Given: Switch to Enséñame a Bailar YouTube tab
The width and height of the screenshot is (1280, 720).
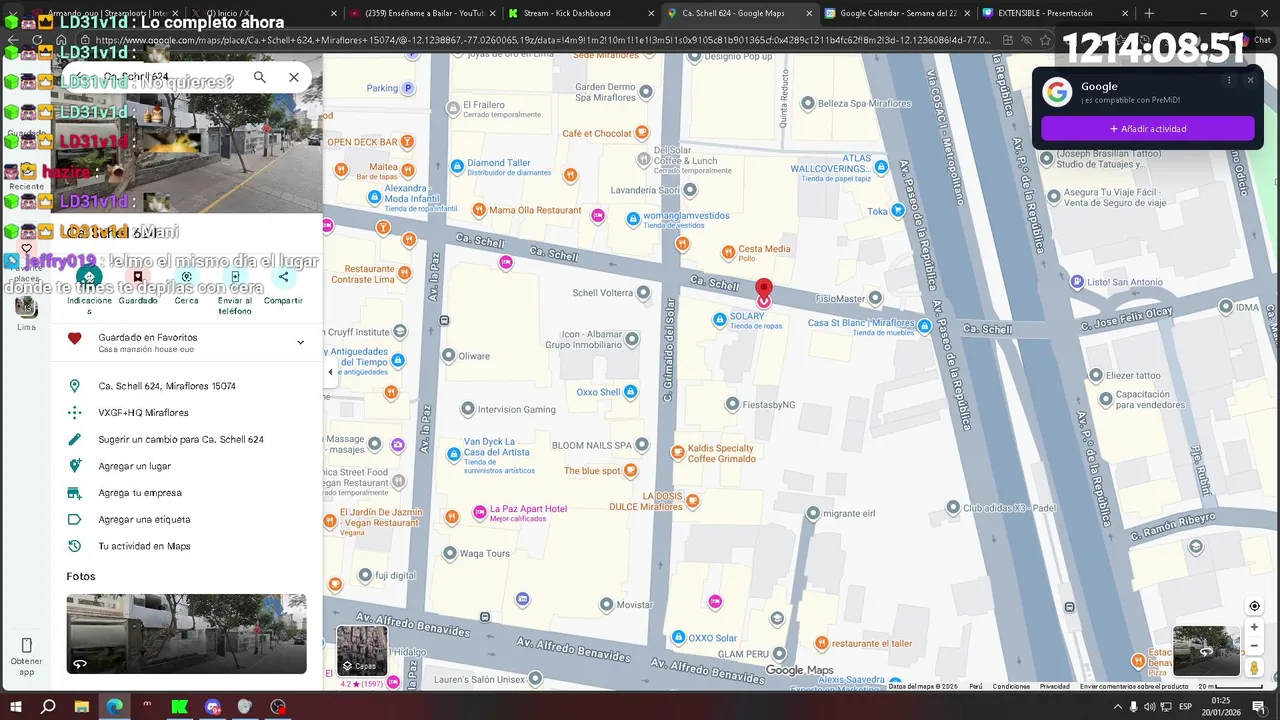Looking at the screenshot, I should (422, 14).
